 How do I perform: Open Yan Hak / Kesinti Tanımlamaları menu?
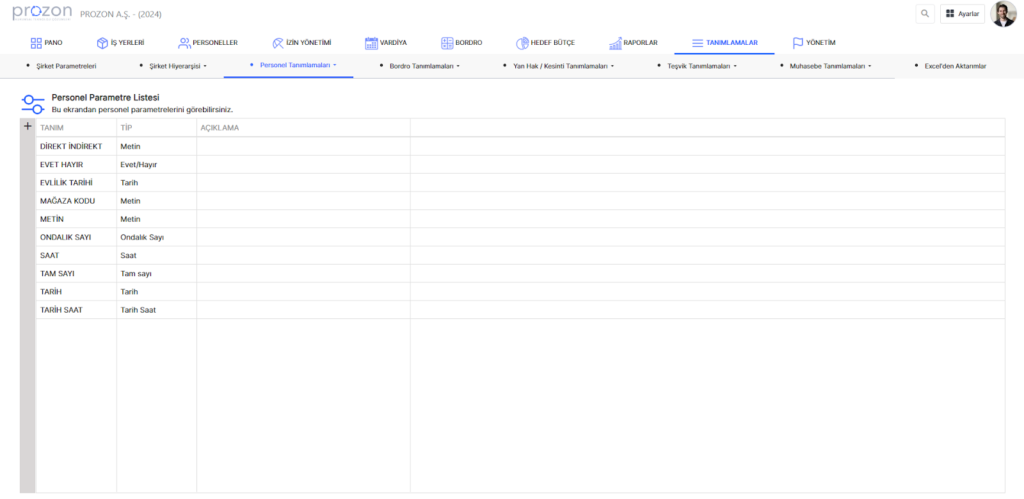click(562, 66)
